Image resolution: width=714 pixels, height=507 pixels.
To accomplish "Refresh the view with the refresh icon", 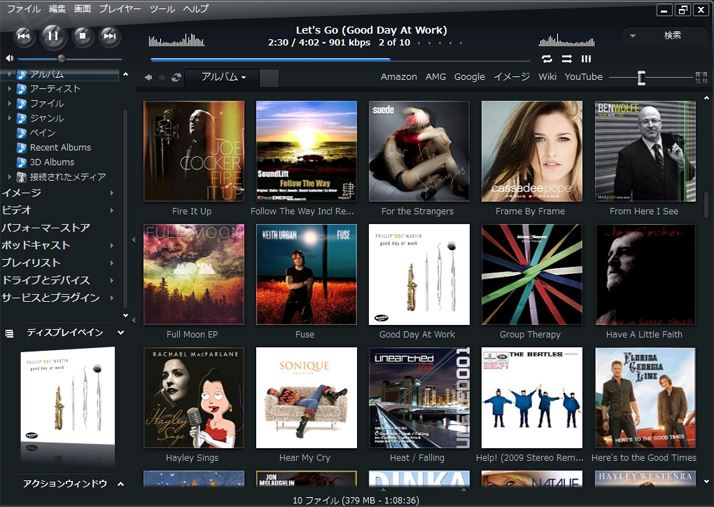I will pyautogui.click(x=176, y=77).
